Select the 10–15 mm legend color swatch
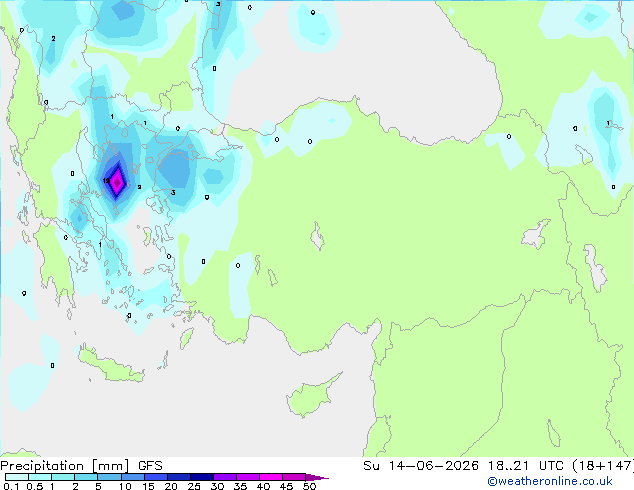The height and width of the screenshot is (490, 634). [x=132, y=477]
